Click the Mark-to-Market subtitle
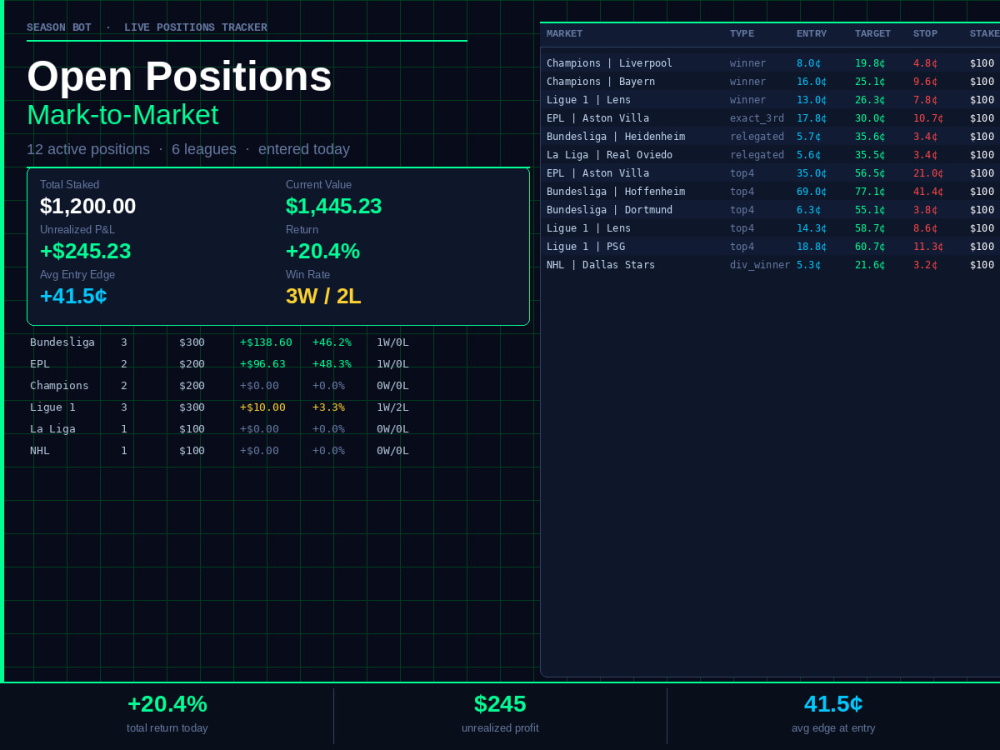This screenshot has width=1000, height=750. click(x=122, y=115)
